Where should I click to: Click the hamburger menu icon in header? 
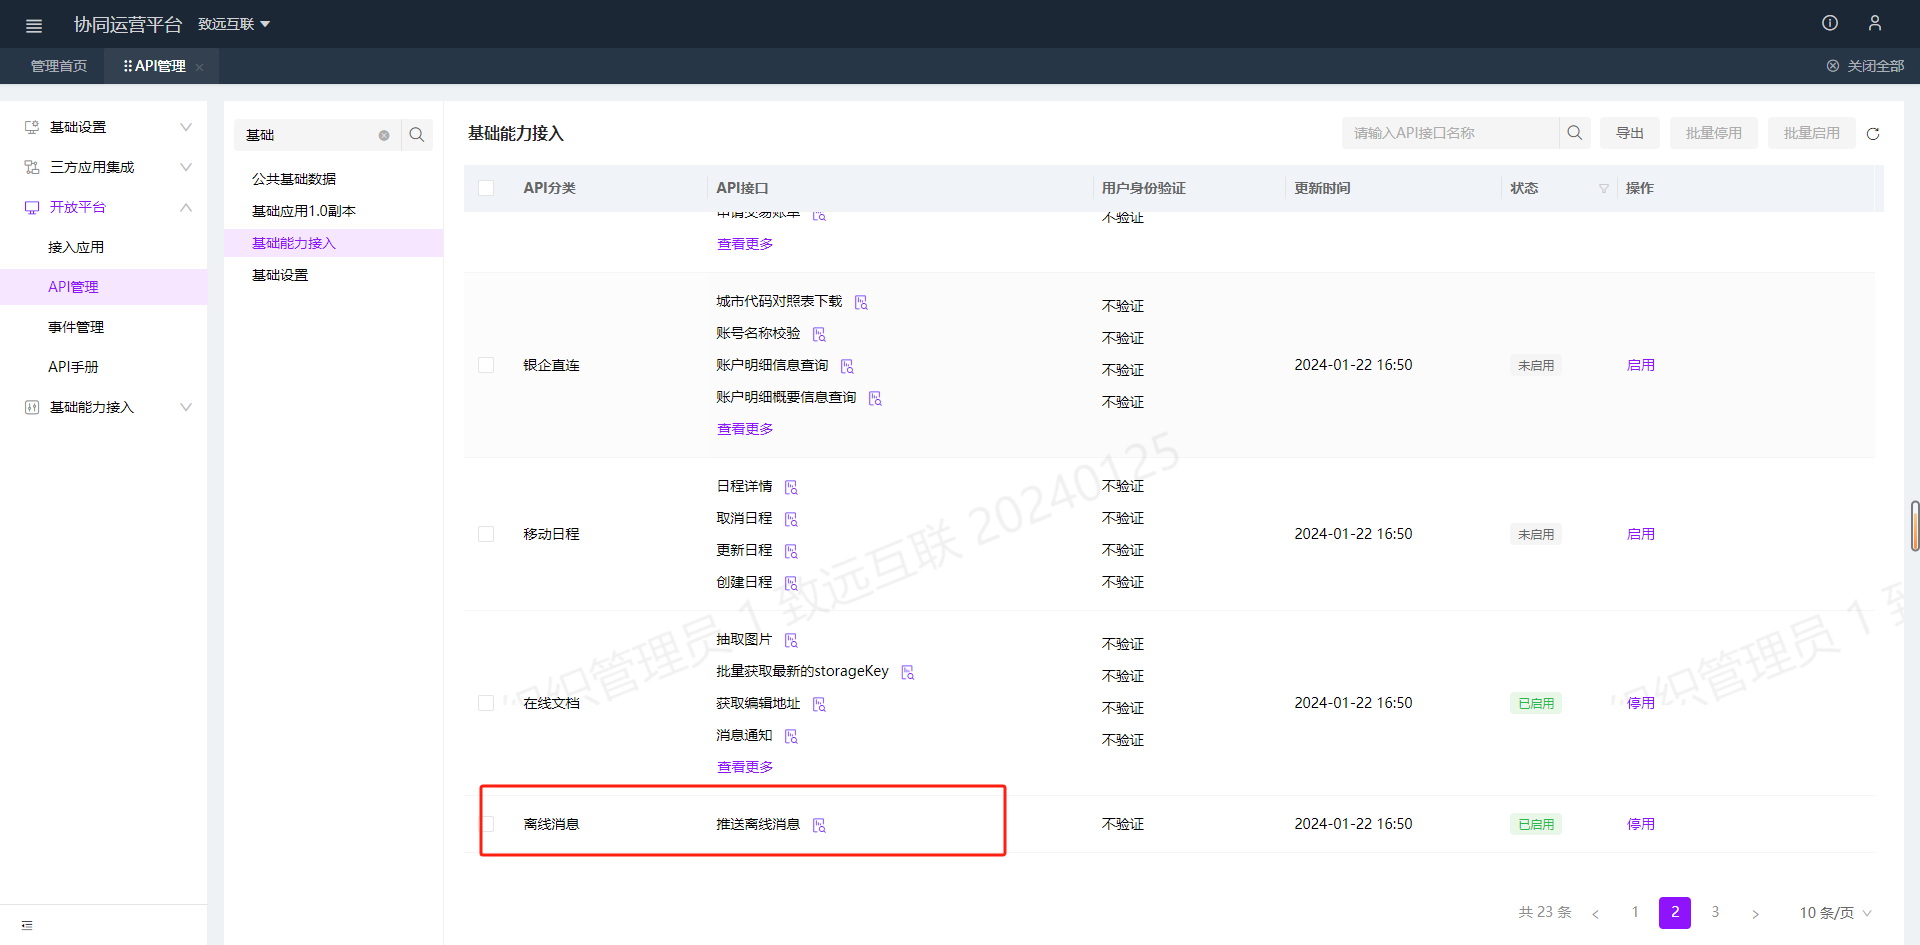34,25
